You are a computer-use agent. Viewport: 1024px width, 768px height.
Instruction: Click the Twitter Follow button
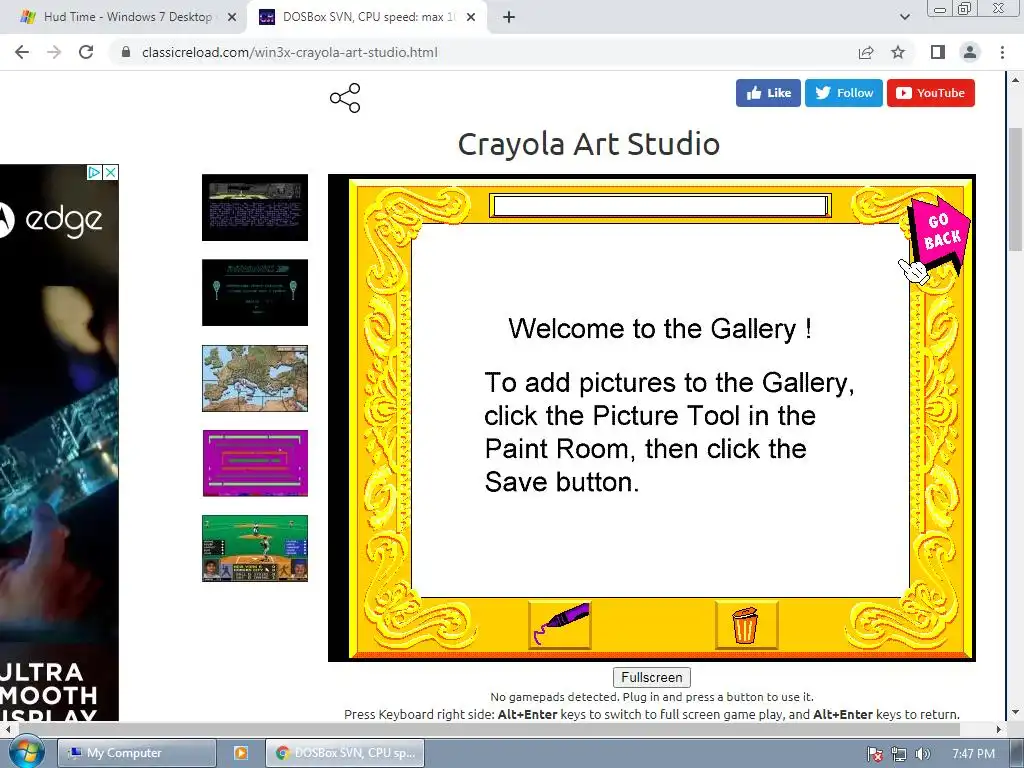coord(844,93)
